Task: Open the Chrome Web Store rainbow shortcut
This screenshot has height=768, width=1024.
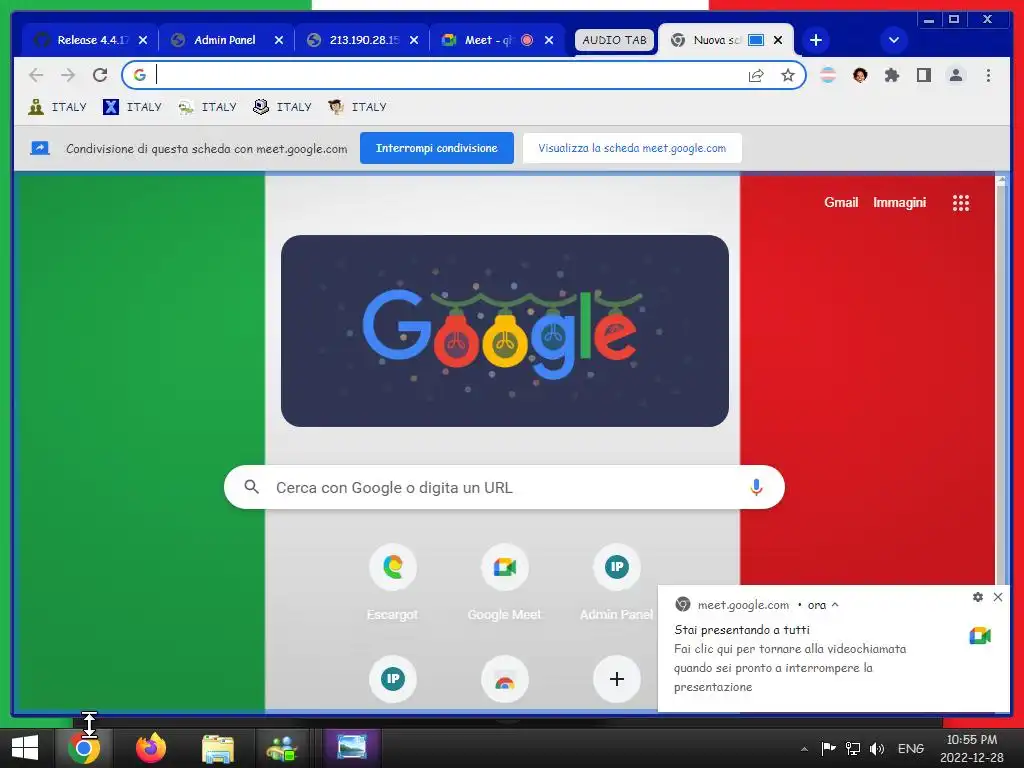Action: (505, 679)
